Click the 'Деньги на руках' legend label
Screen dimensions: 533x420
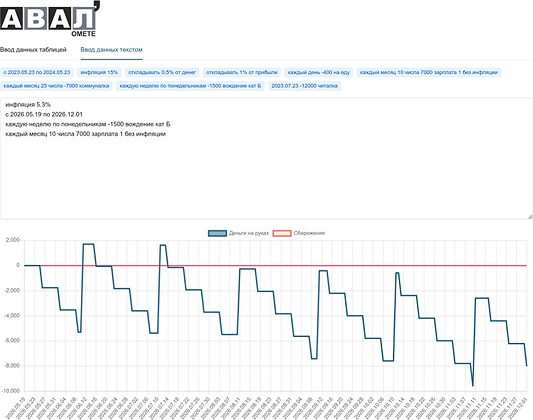tap(248, 233)
